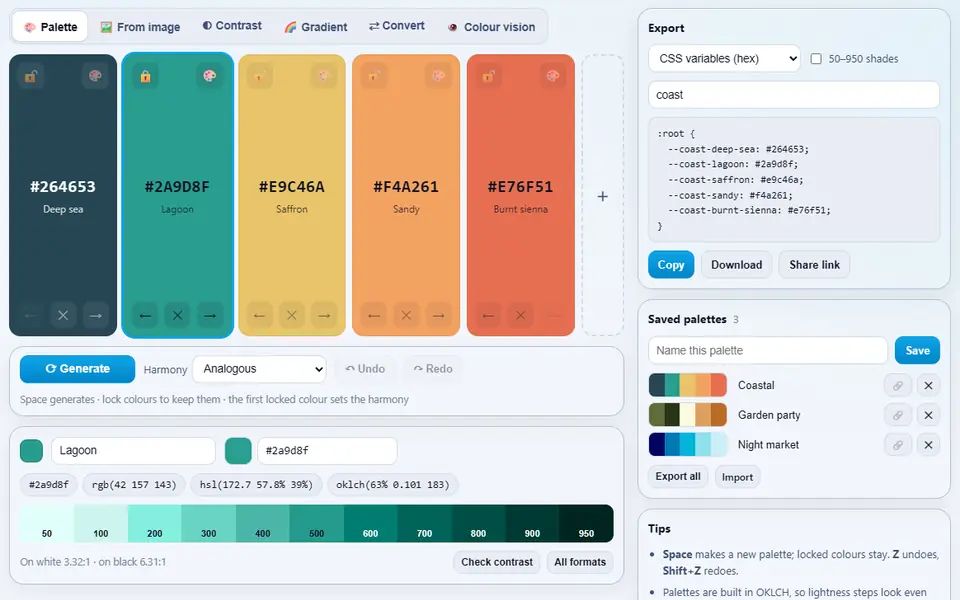The image size is (960, 600).
Task: Open colour picker palette icon on Burnt sienna card
Action: tap(553, 76)
